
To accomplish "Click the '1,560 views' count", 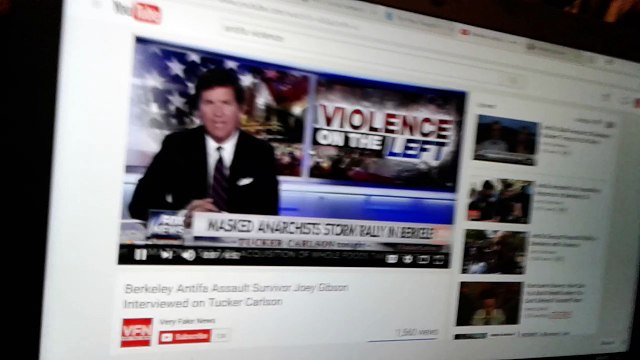I will click(417, 332).
